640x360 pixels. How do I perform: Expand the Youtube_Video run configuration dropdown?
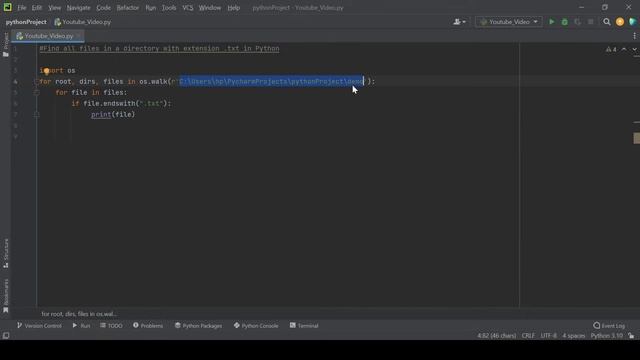pos(509,22)
